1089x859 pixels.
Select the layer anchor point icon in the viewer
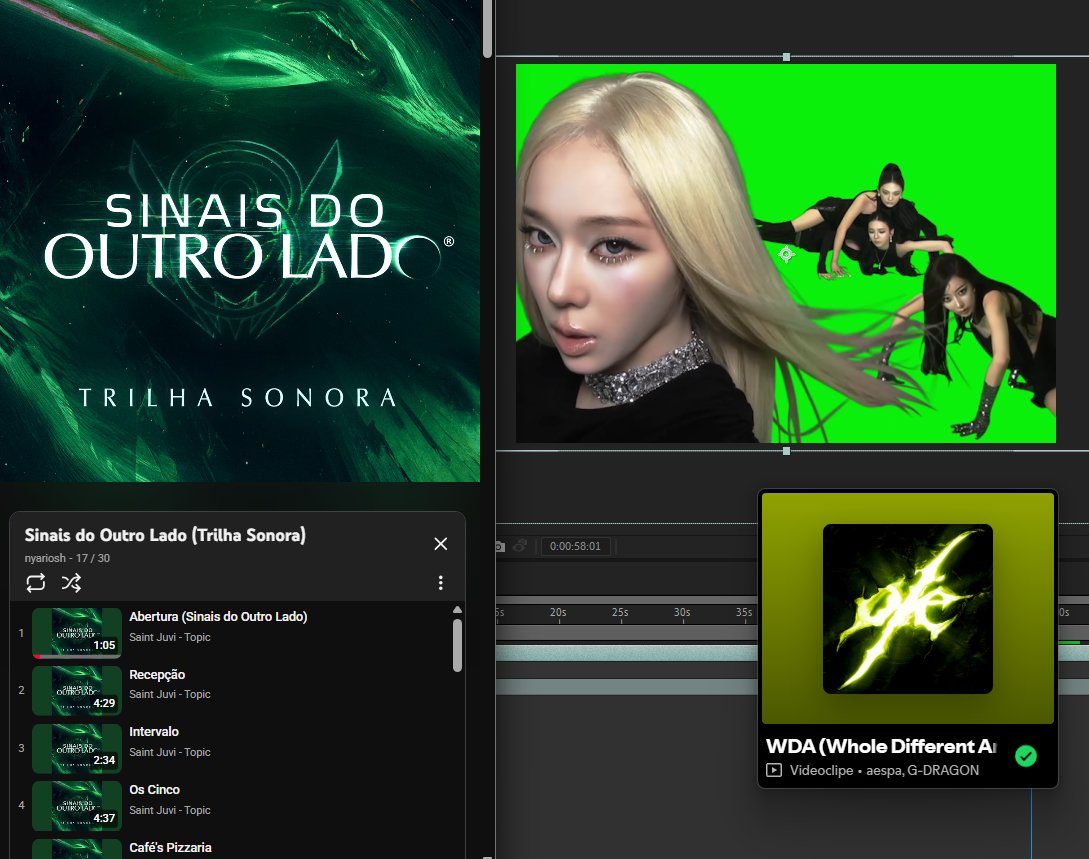pyautogui.click(x=786, y=254)
